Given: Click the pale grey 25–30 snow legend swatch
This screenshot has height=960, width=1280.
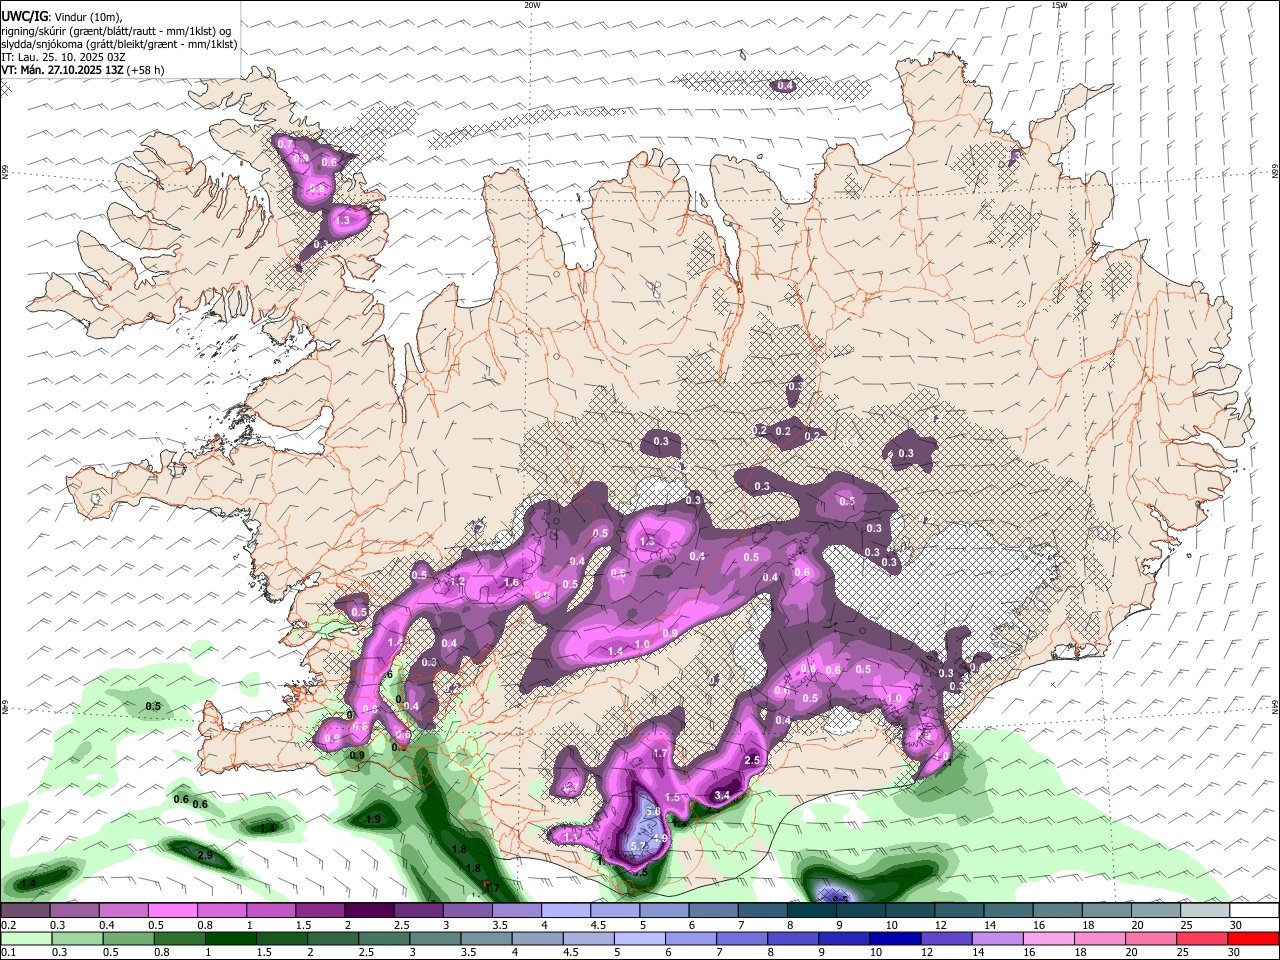Looking at the screenshot, I should tap(1204, 910).
